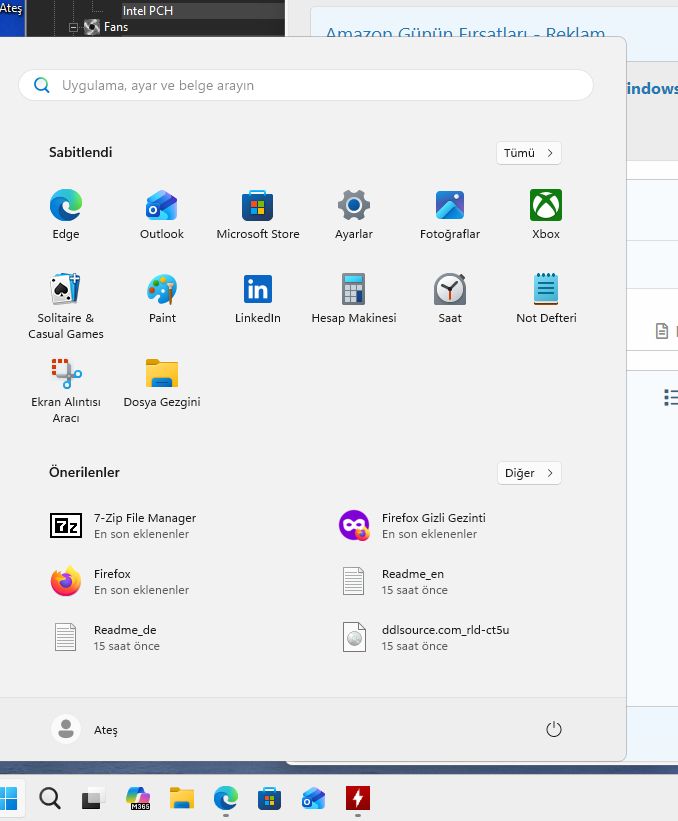Switch to Edge on taskbar
The width and height of the screenshot is (678, 821).
(226, 798)
